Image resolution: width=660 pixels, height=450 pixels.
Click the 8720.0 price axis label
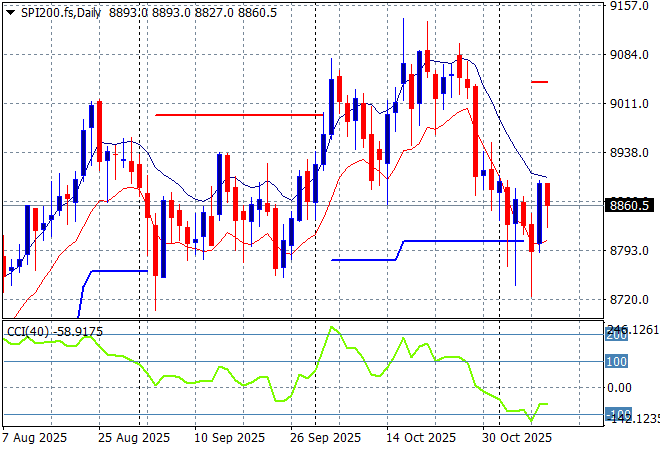(x=629, y=300)
